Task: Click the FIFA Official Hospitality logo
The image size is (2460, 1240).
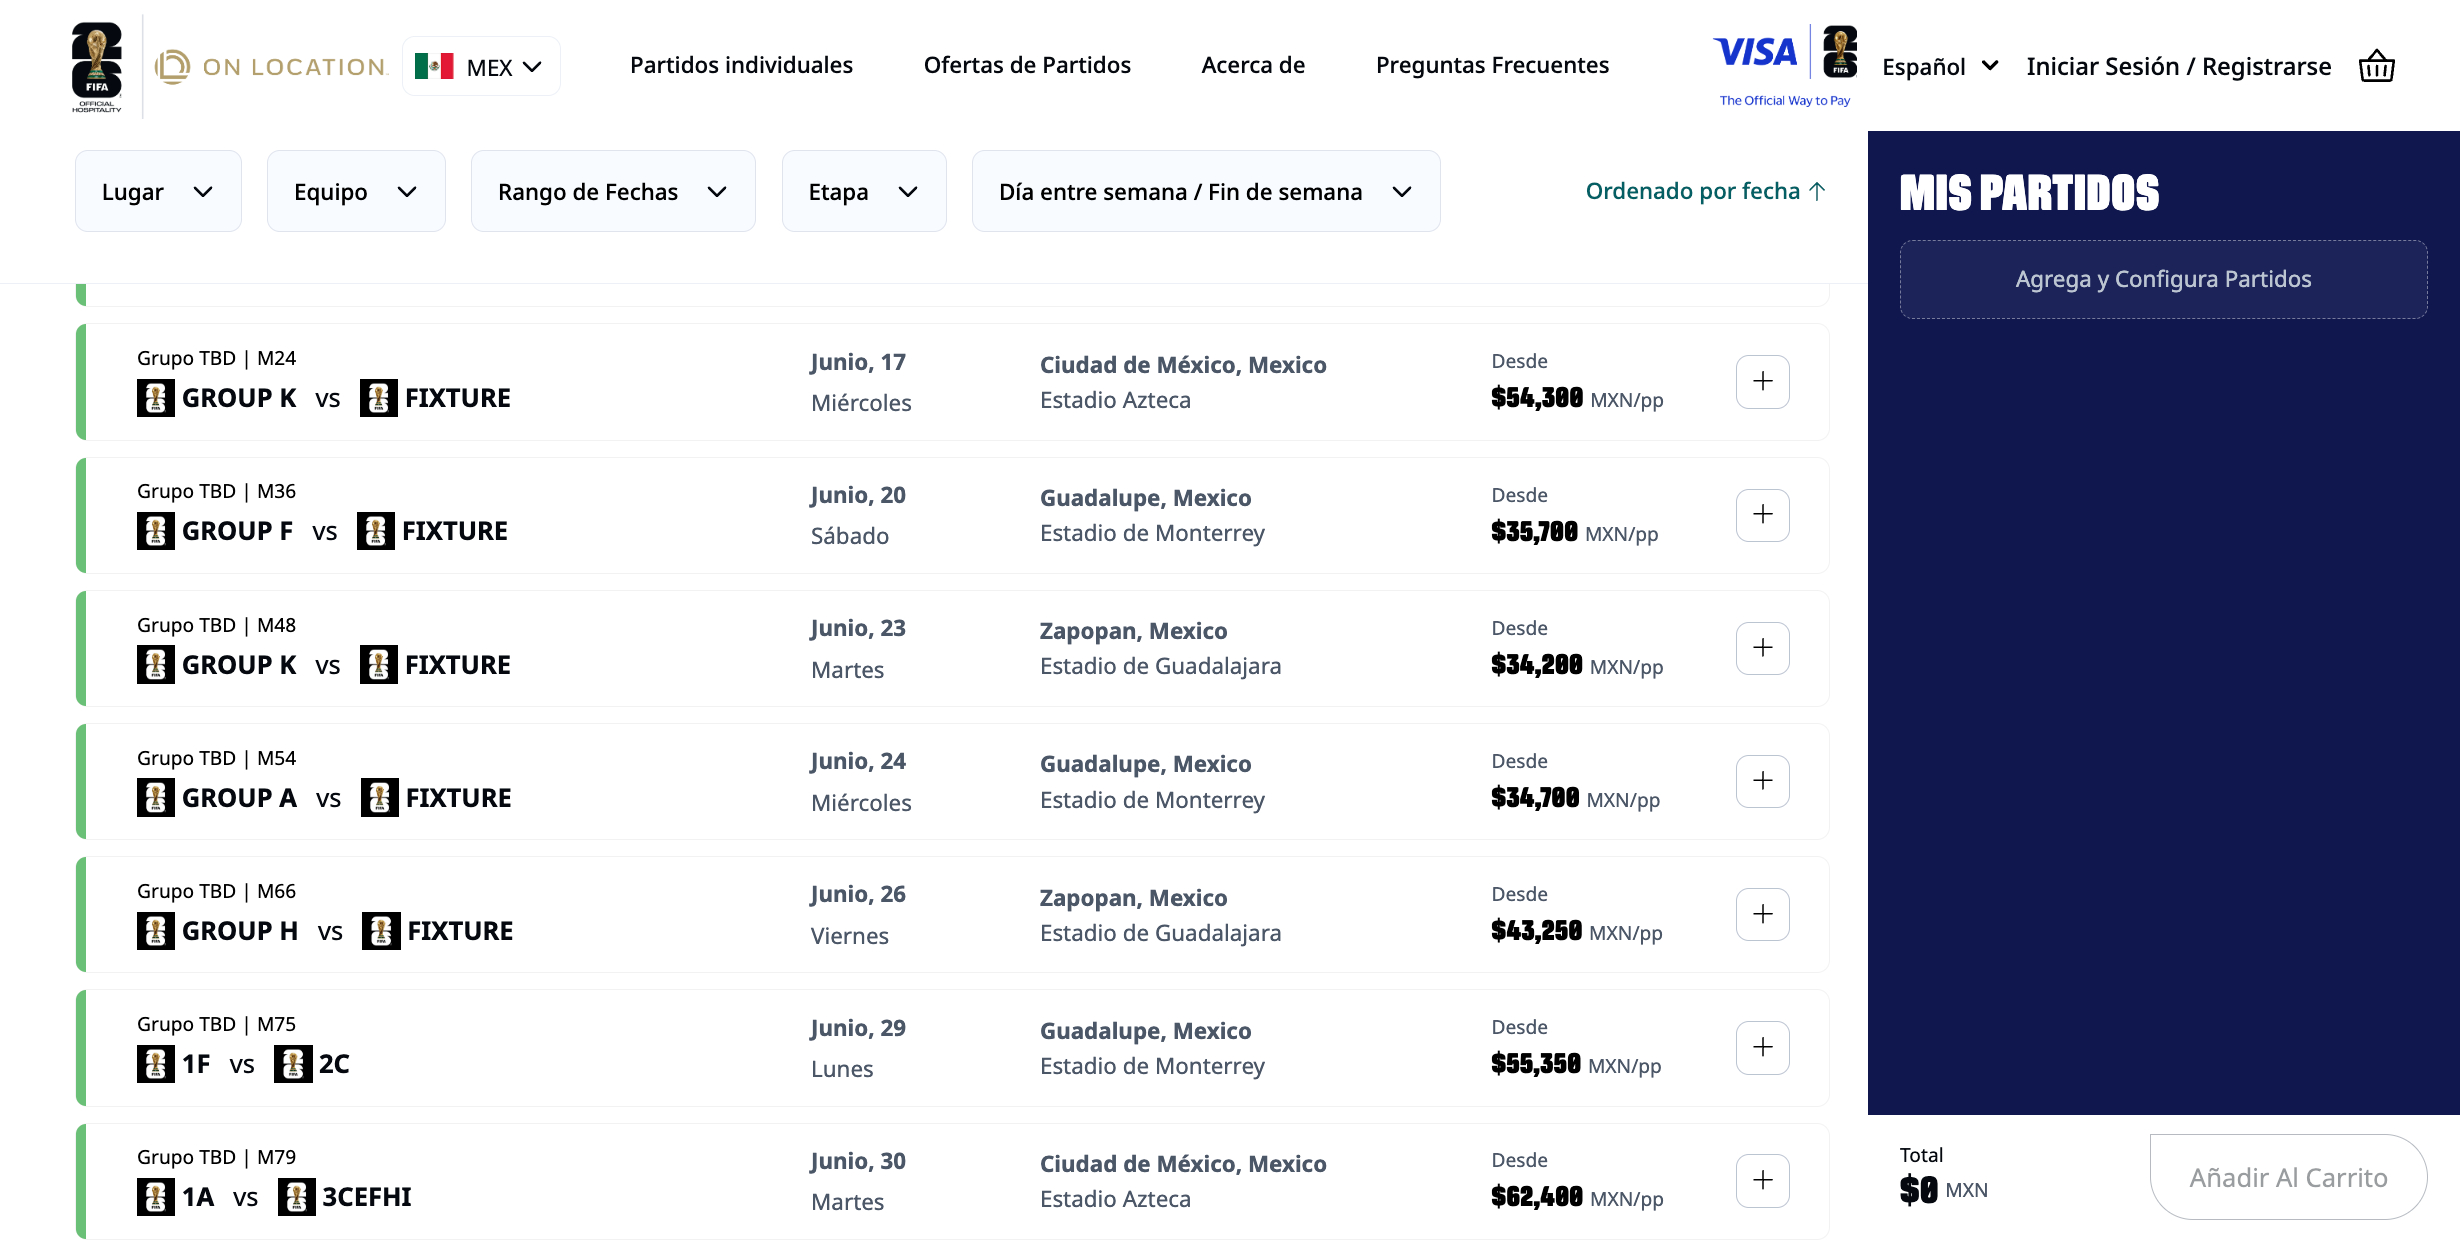Action: [x=97, y=67]
